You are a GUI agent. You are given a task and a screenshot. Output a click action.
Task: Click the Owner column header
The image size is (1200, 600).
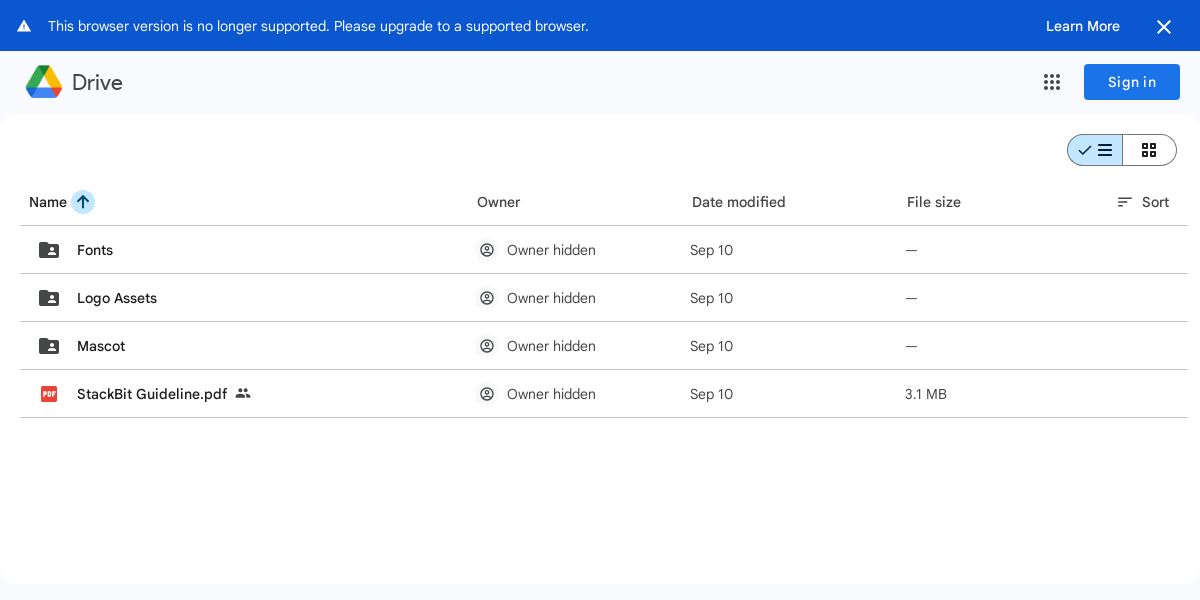coord(498,202)
